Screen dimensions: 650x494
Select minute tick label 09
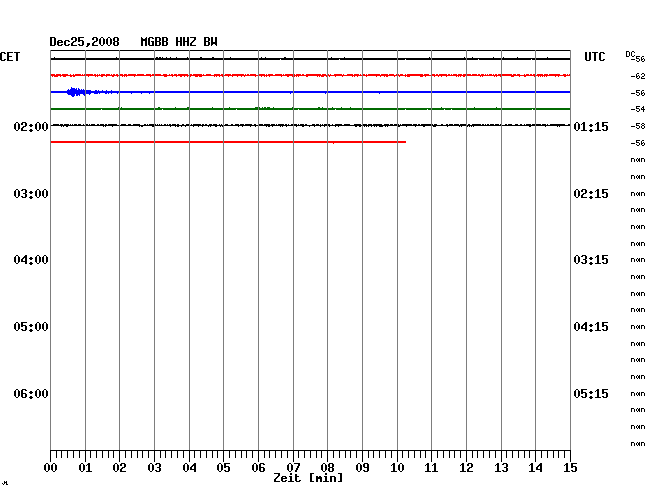(362, 467)
